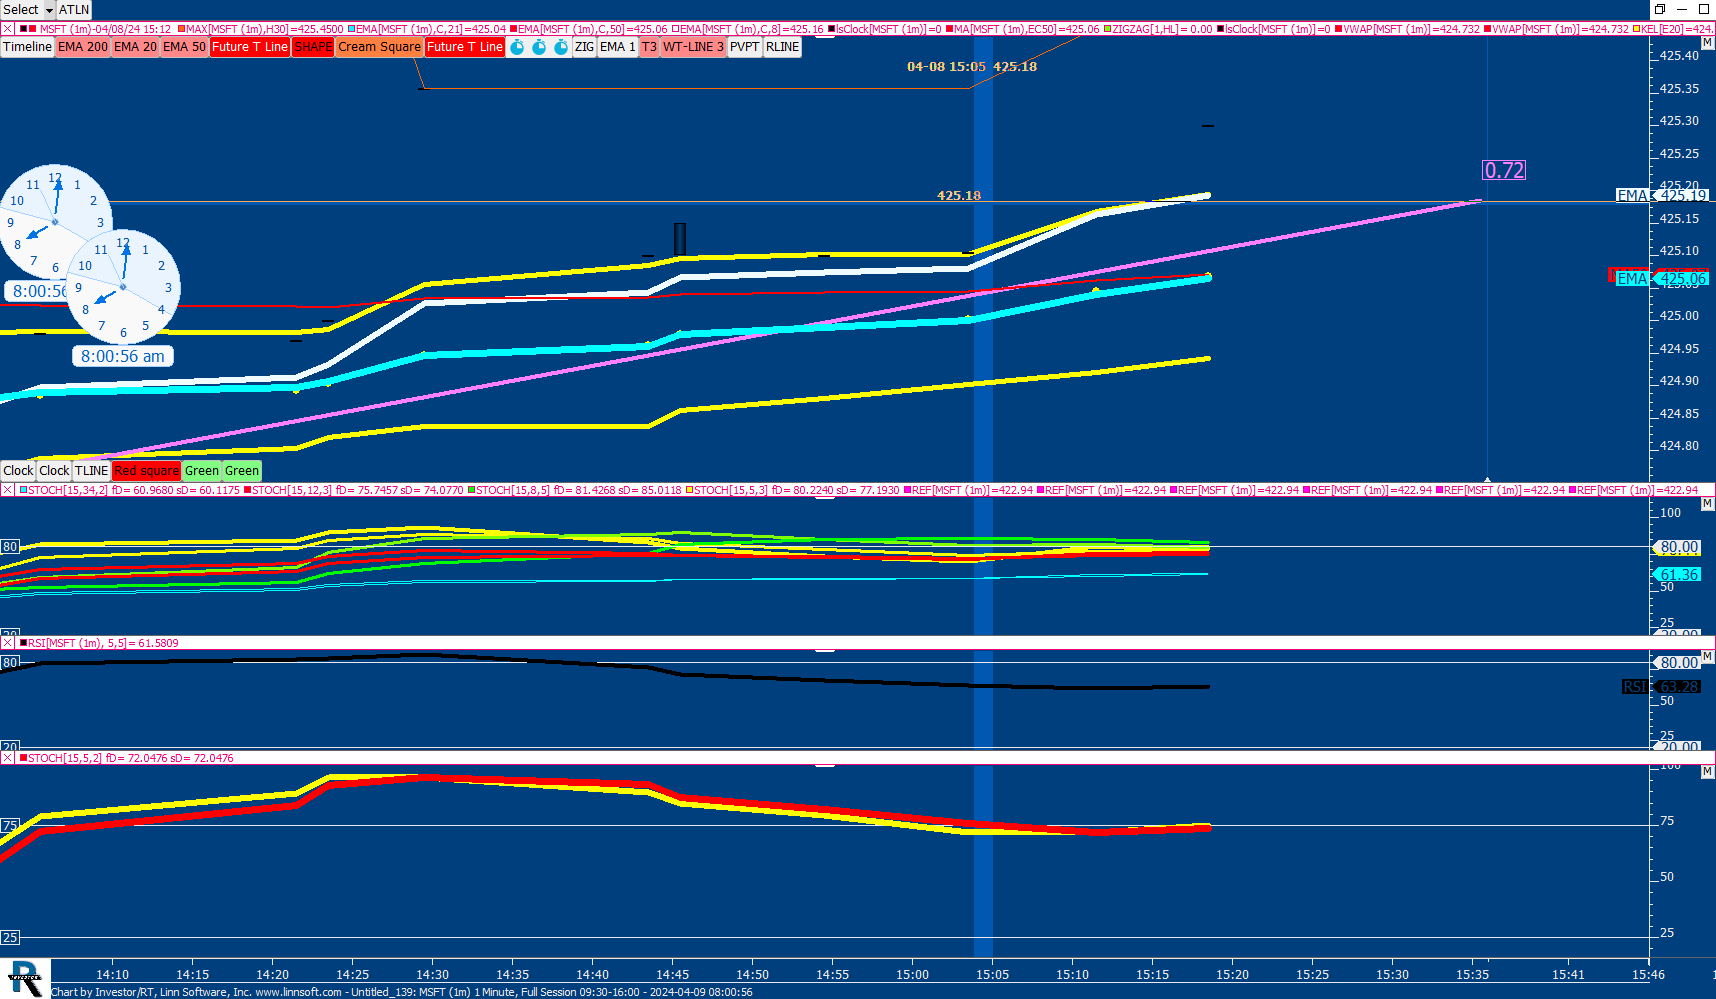Viewport: 1716px width, 999px height.
Task: Click the 14:30 time axis label
Action: (x=432, y=974)
